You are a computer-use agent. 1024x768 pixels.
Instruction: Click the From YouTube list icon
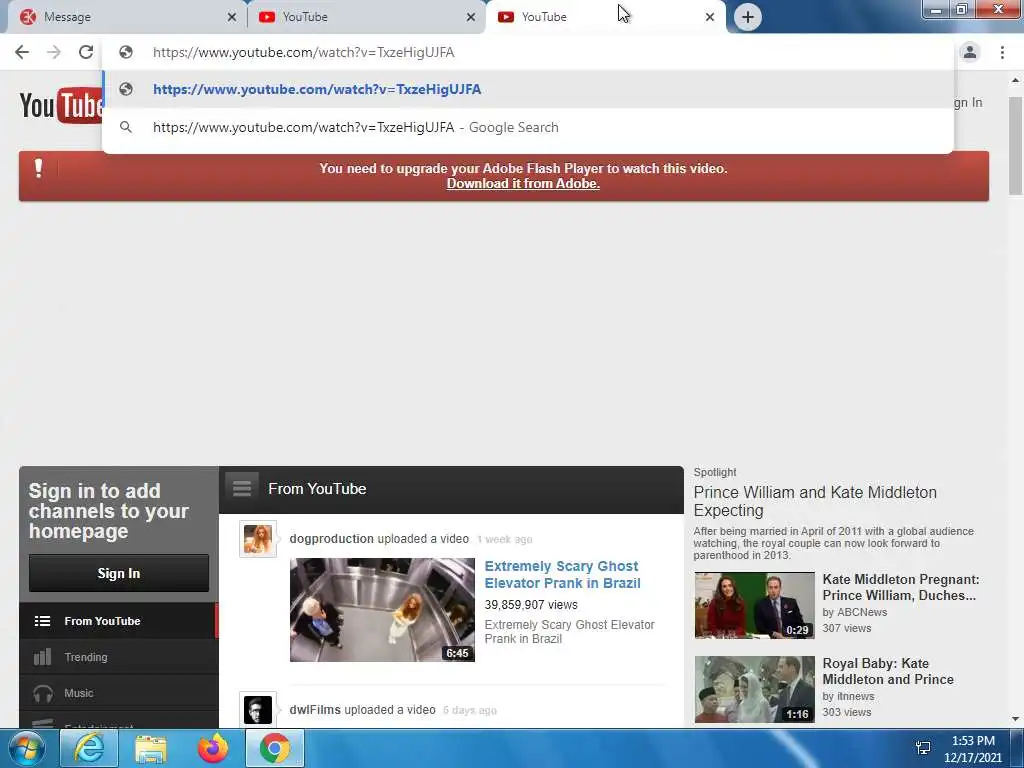[x=42, y=621]
